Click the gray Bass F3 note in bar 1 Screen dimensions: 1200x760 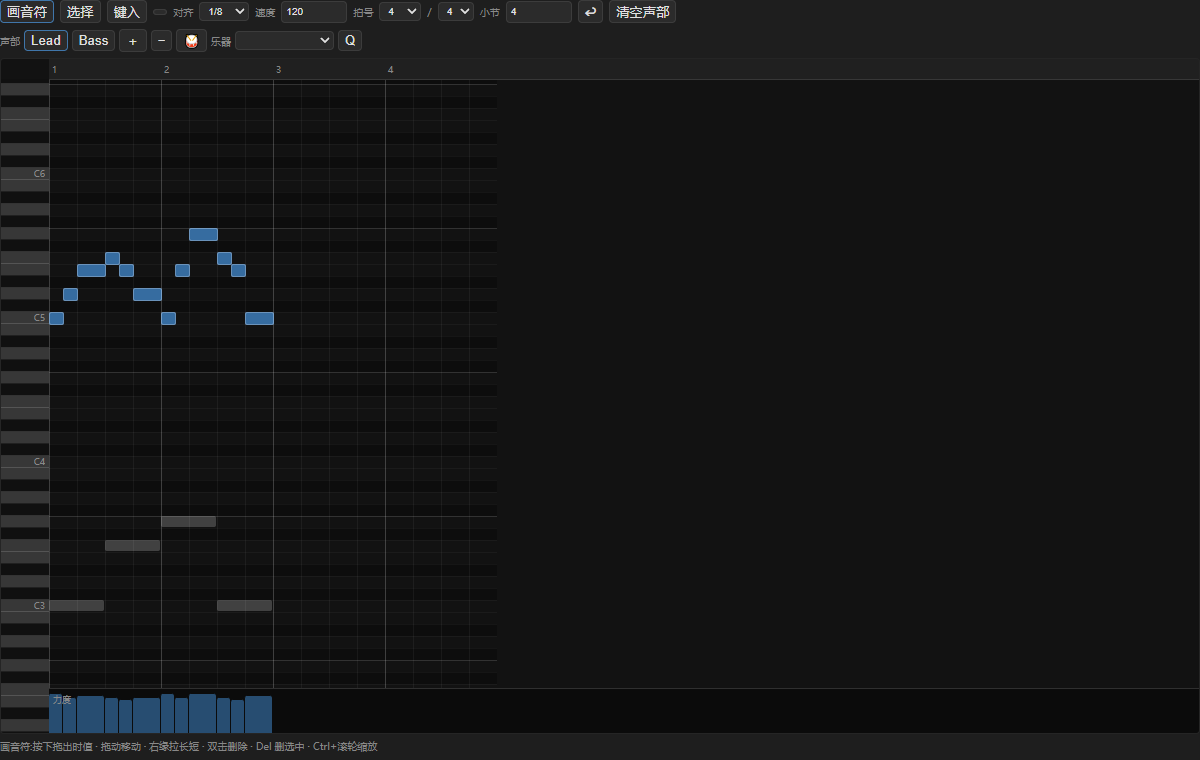pyautogui.click(x=133, y=546)
